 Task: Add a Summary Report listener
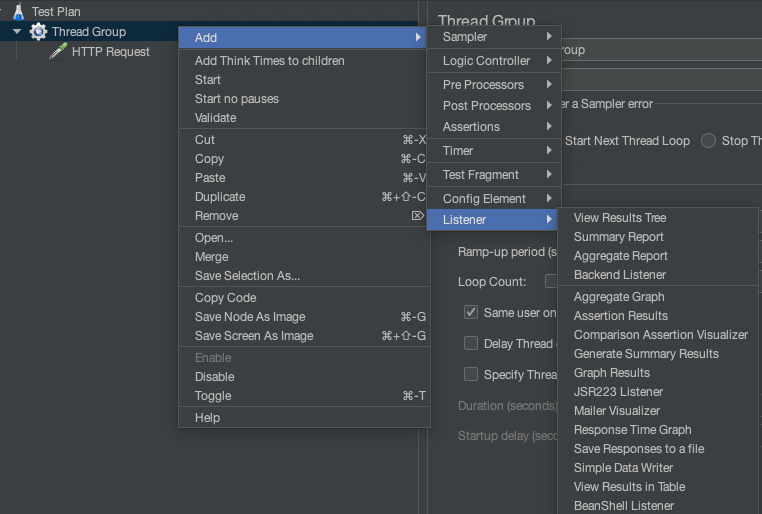[x=658, y=237]
